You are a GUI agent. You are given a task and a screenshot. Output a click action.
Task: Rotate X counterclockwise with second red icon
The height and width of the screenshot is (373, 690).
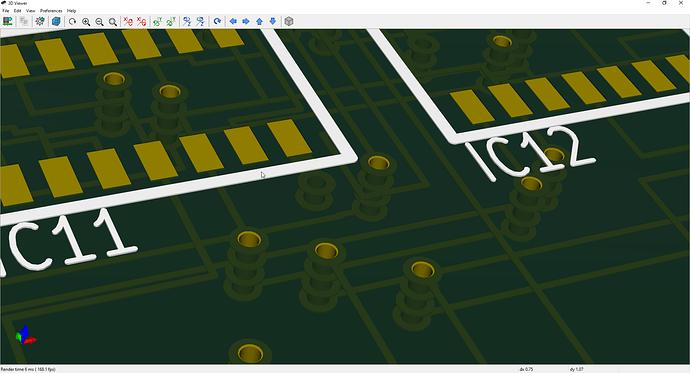coord(141,21)
